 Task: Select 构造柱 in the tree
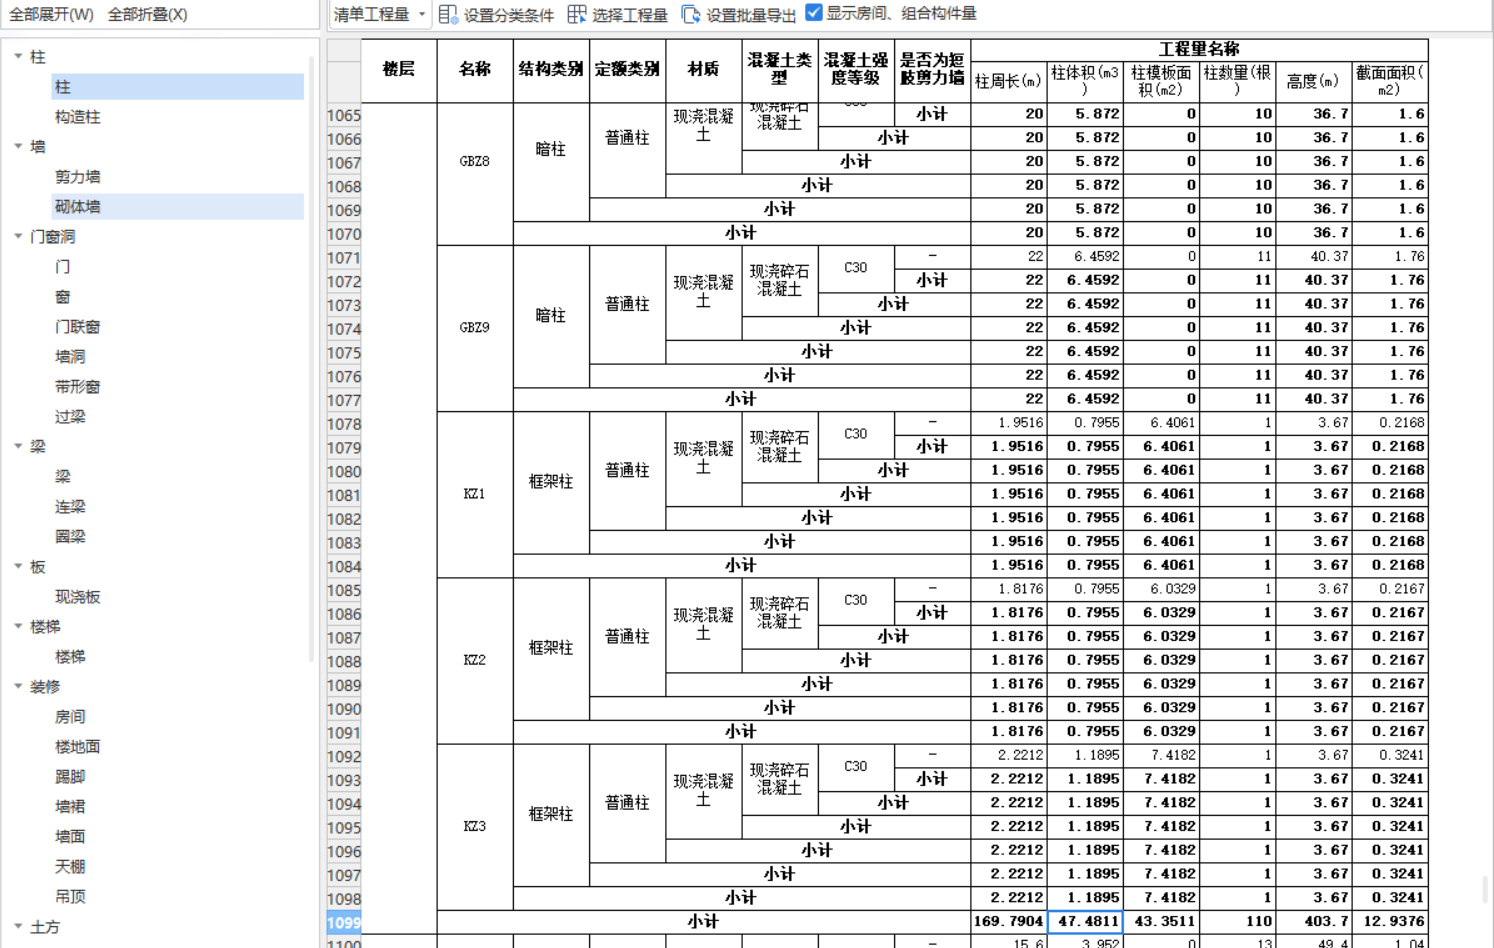(x=77, y=117)
